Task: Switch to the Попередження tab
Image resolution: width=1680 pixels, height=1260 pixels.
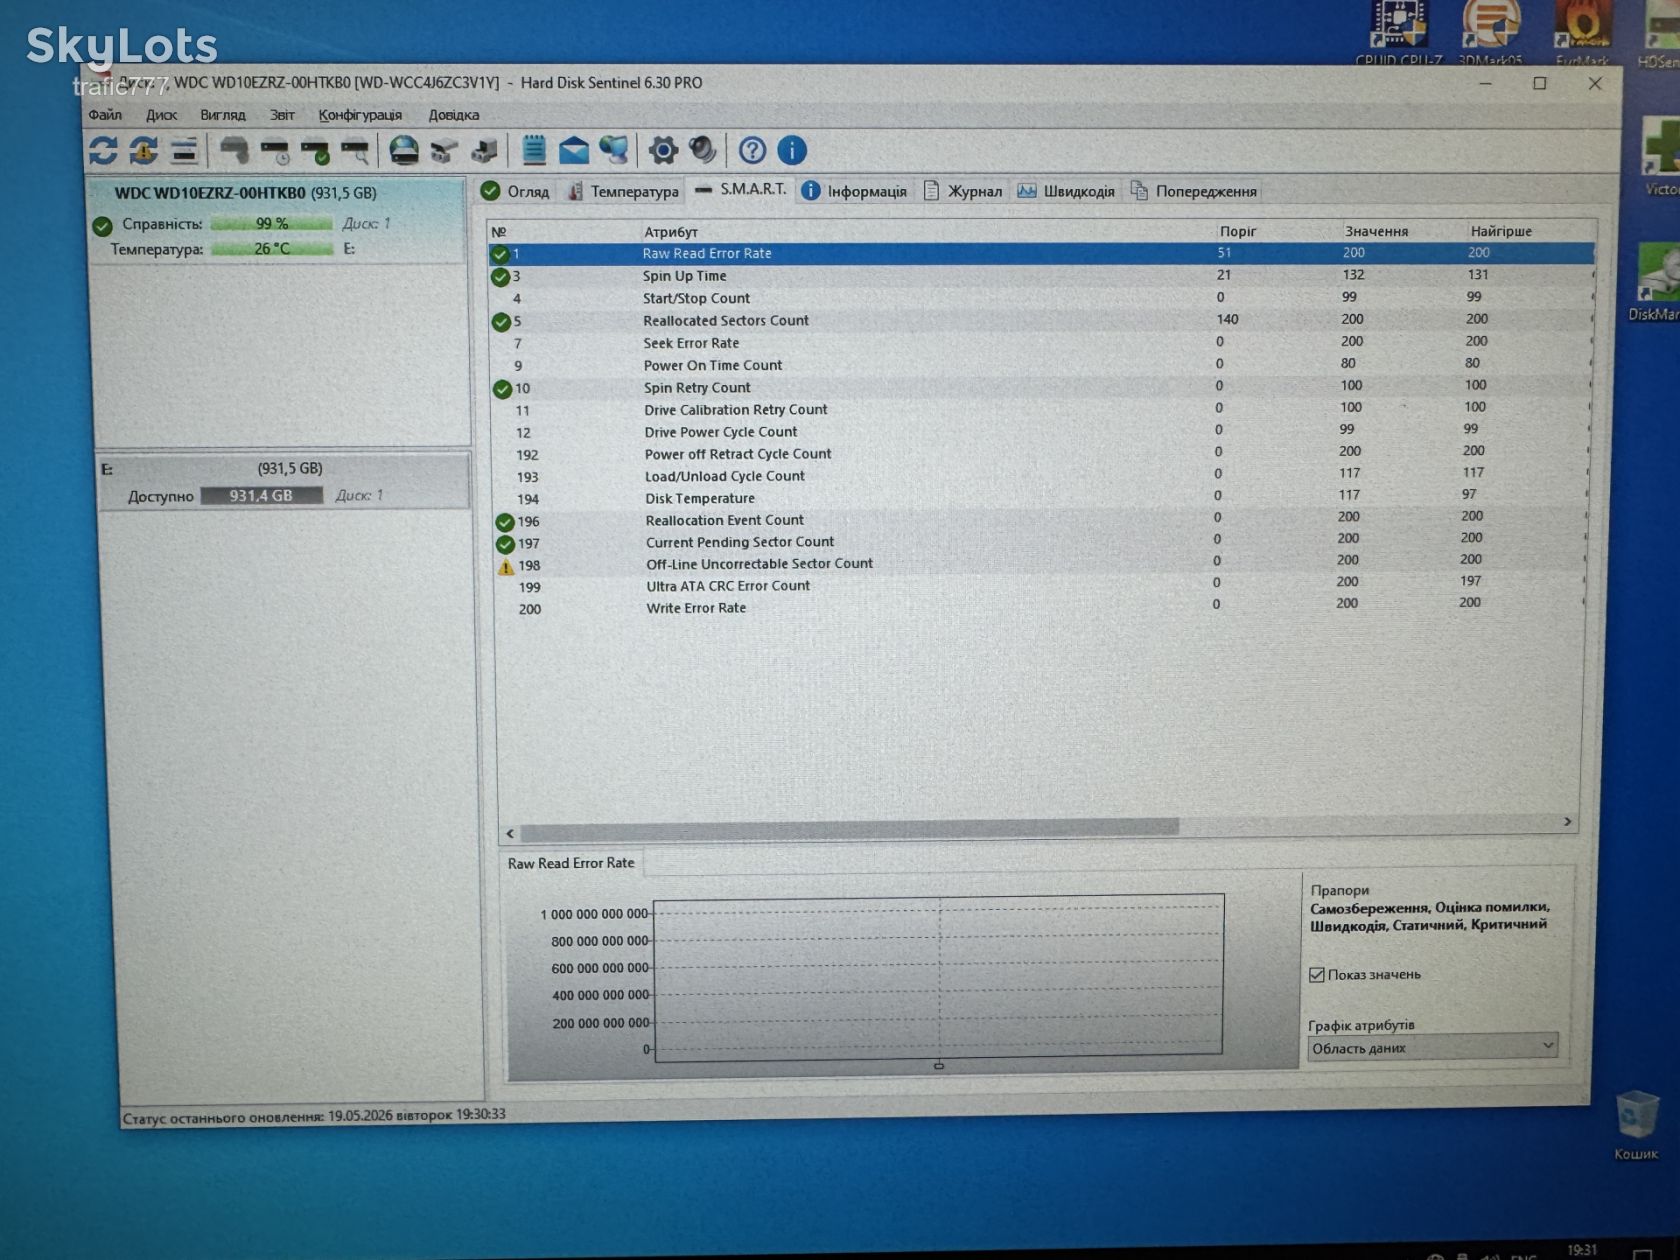Action: click(1193, 191)
